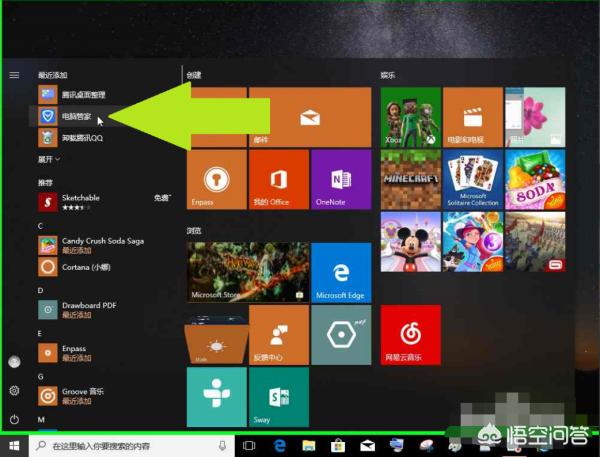Click the taskbar search box

(130, 445)
